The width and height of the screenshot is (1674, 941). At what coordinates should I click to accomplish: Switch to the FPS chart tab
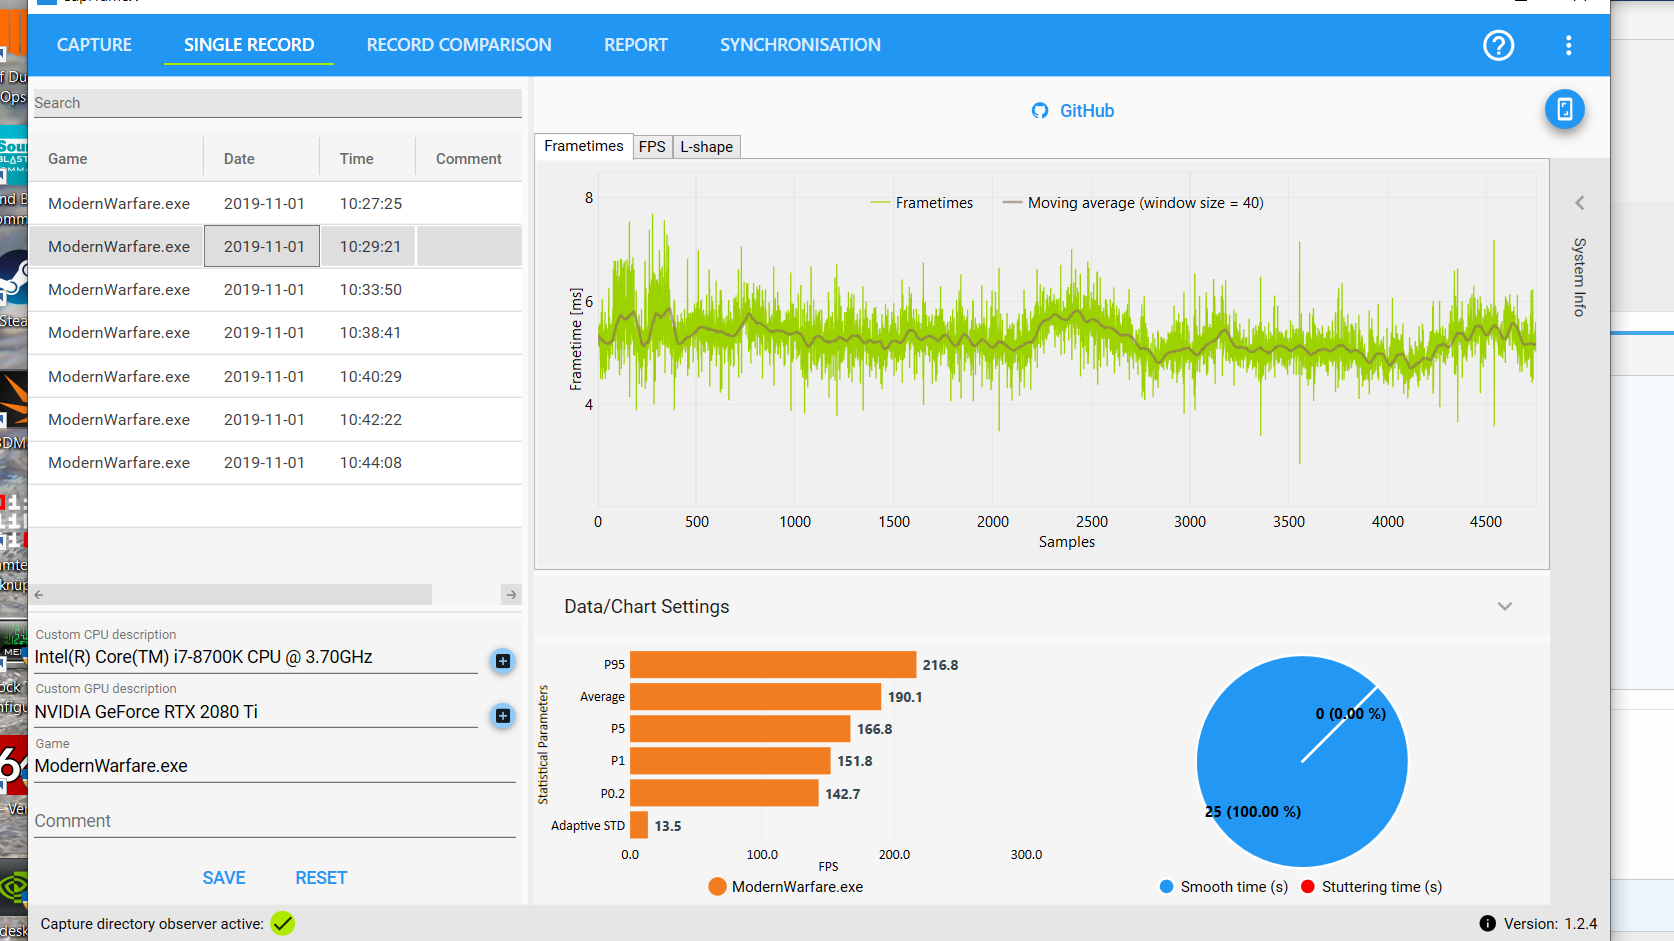coord(652,147)
